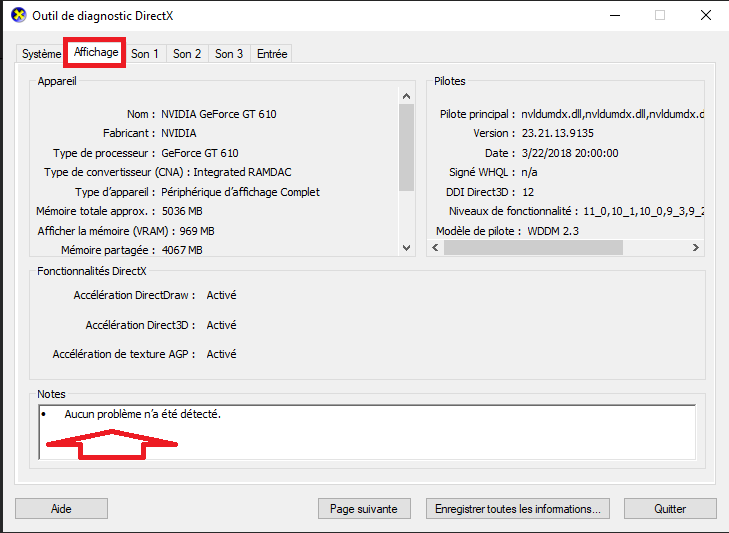This screenshot has height=533, width=729.
Task: Click 'Activé' next to Accélération Direct3D
Action: 221,325
